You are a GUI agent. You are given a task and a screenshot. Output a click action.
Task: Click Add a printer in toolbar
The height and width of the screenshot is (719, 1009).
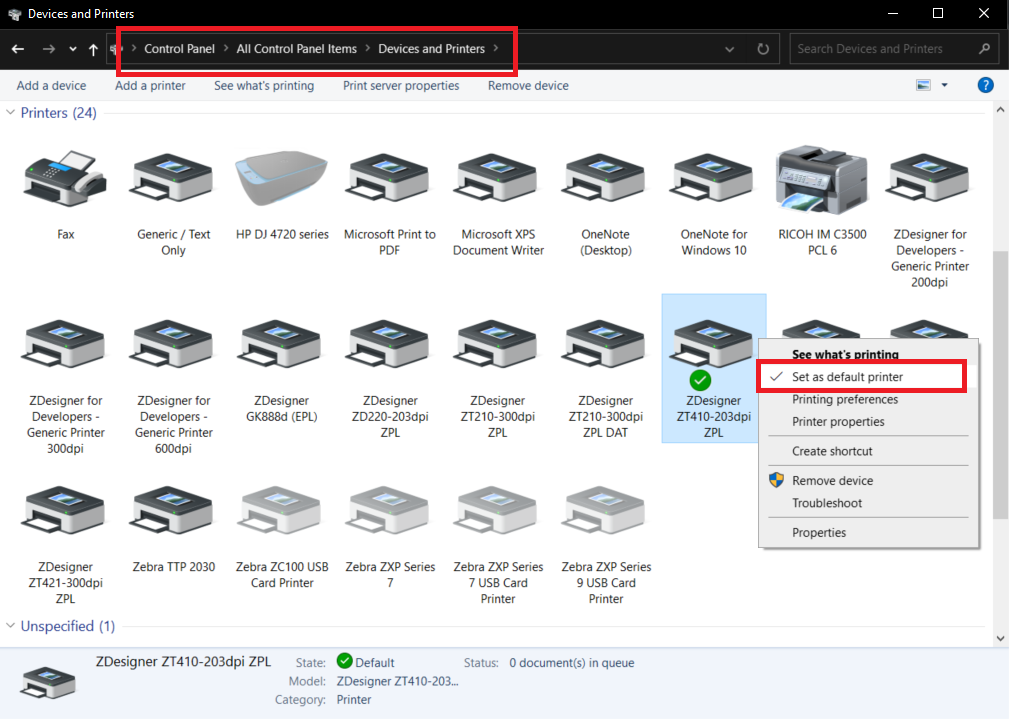point(150,86)
